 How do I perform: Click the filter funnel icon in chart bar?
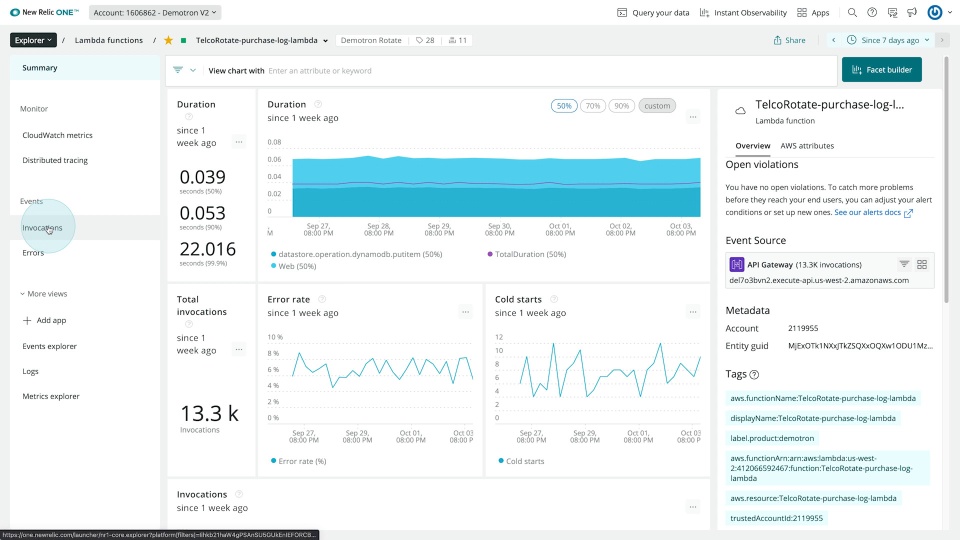click(178, 70)
